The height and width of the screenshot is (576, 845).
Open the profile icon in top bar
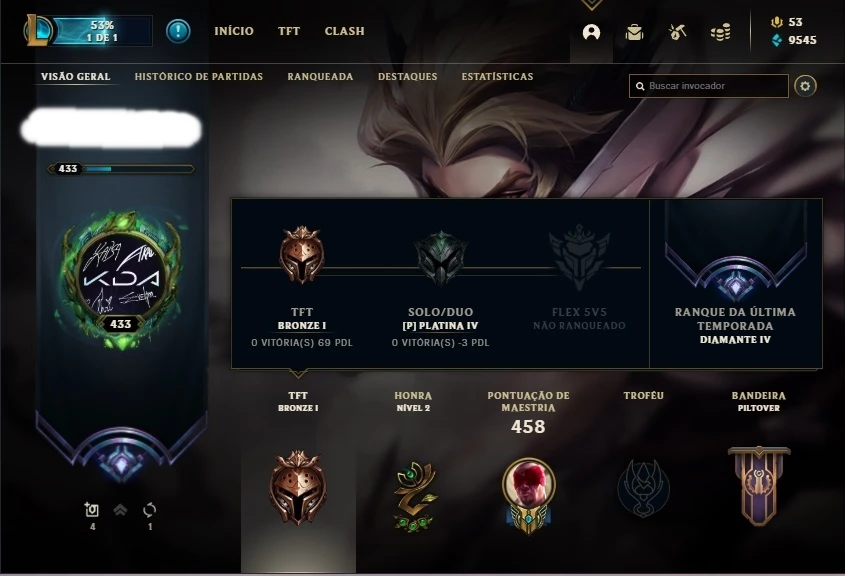tap(591, 32)
